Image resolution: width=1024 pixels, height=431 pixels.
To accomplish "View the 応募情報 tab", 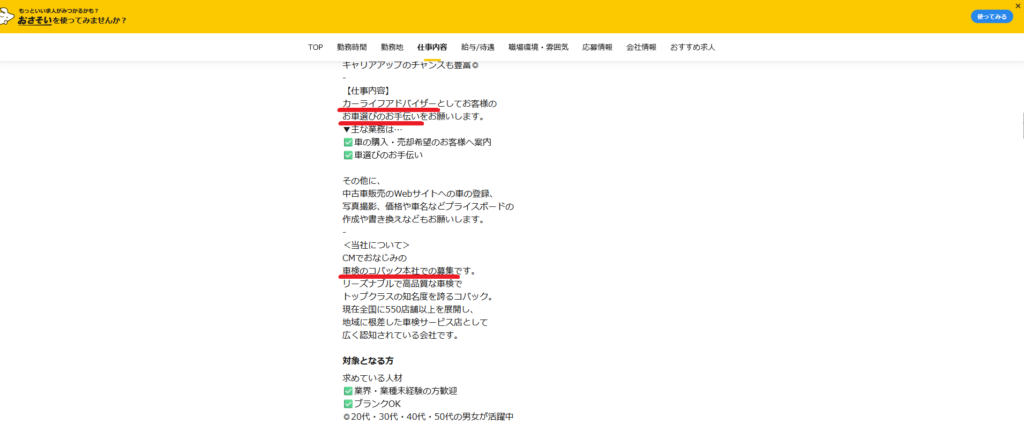I will [x=597, y=47].
